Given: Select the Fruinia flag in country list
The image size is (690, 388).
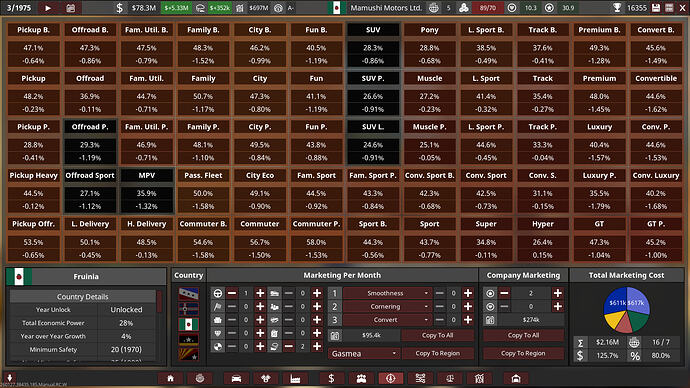Looking at the screenshot, I should (x=188, y=325).
